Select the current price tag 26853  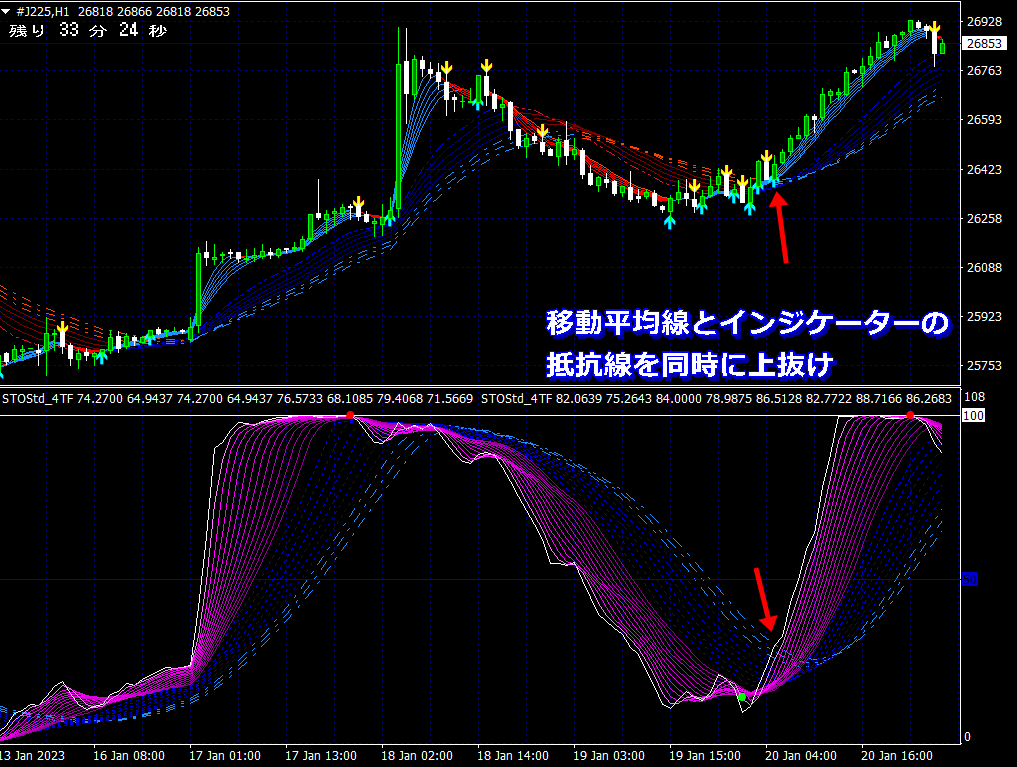click(x=984, y=43)
